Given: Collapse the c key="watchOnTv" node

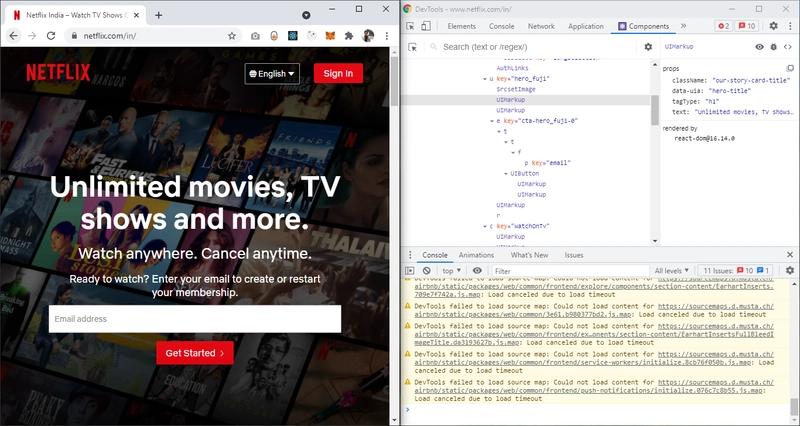Looking at the screenshot, I should tap(485, 226).
